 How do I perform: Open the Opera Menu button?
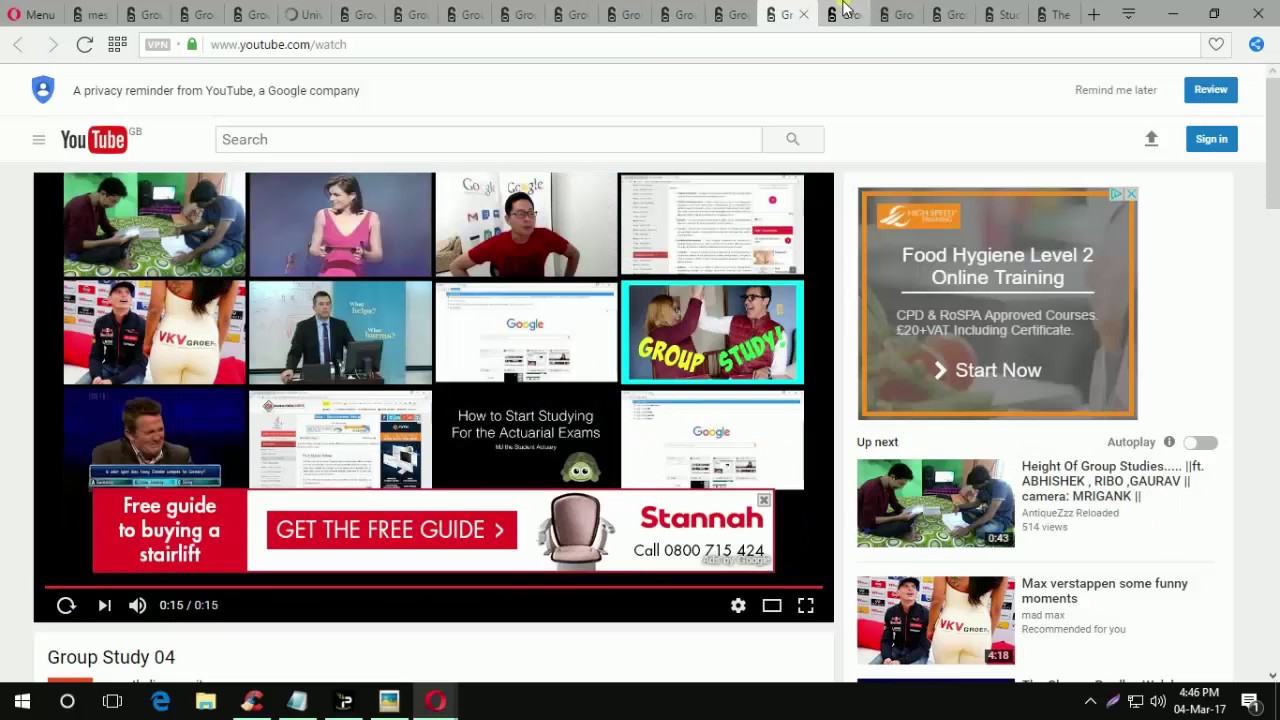tap(31, 15)
